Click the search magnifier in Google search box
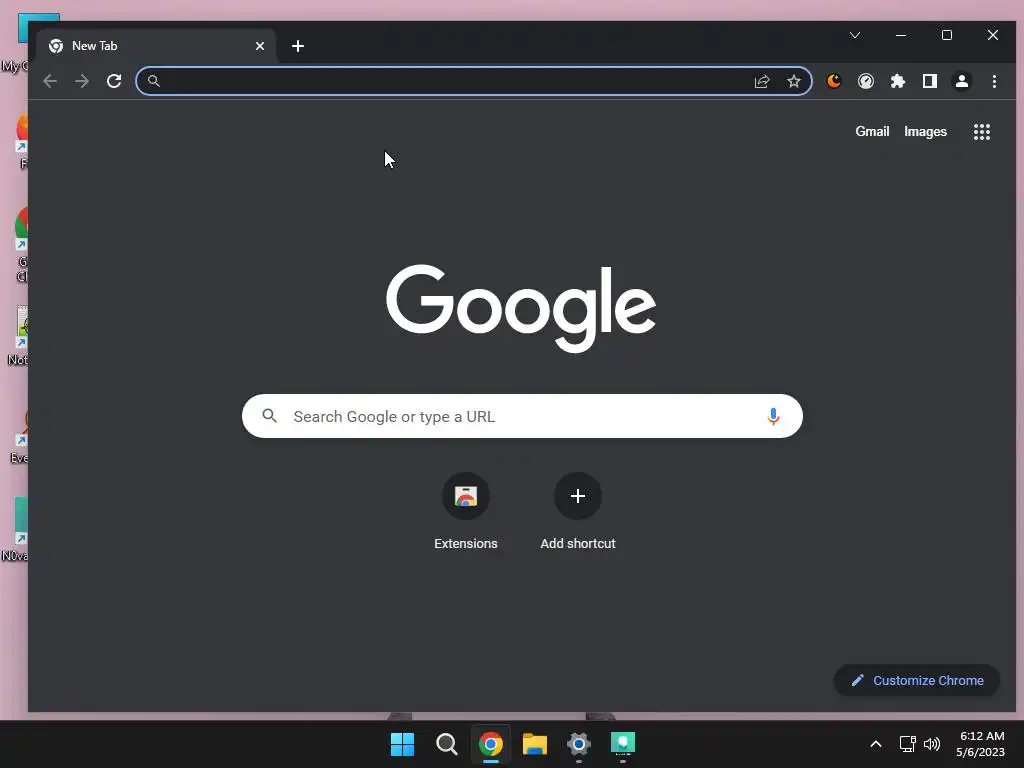Screen dimensions: 1024x768 (270, 415)
